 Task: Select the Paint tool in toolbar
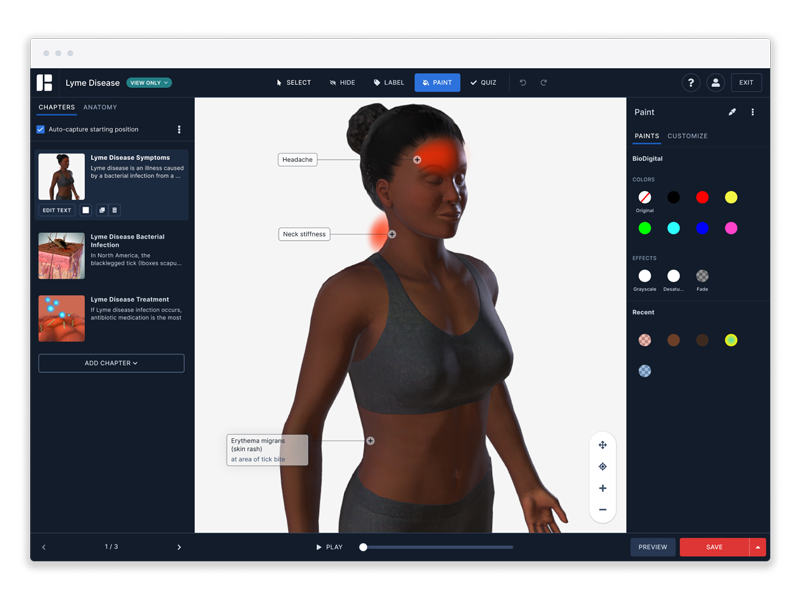point(437,83)
